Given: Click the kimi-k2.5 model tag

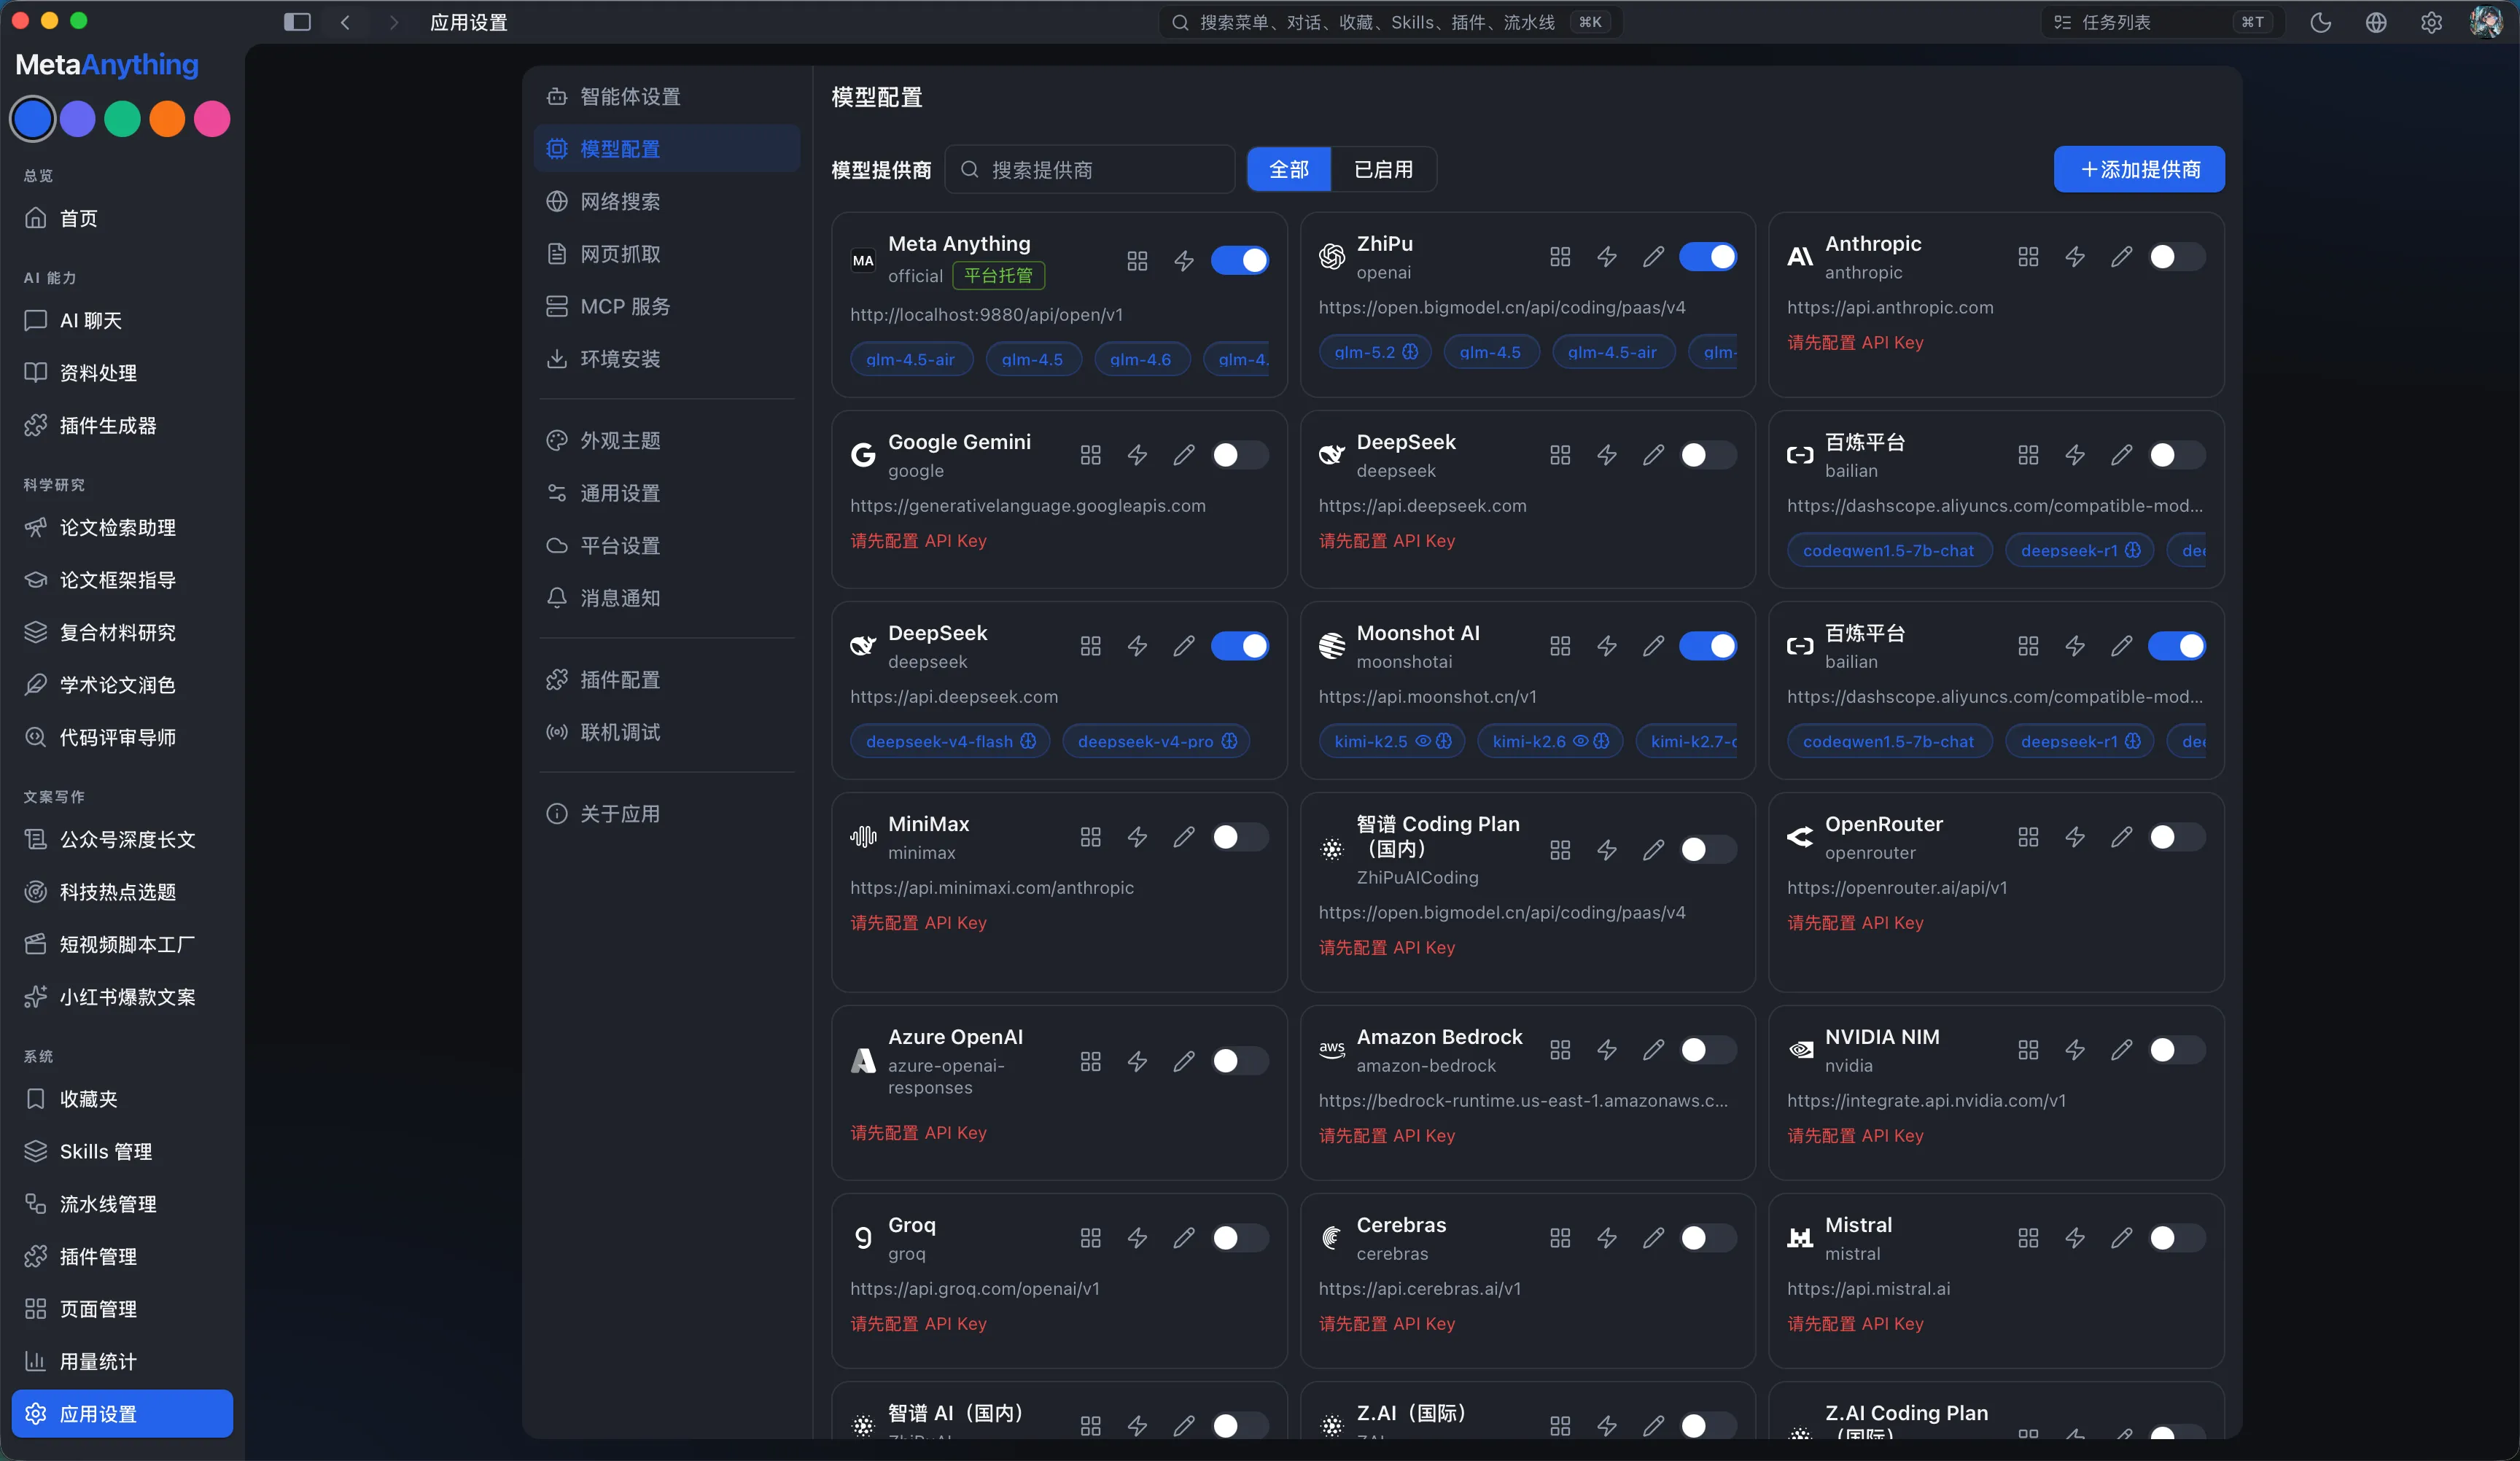Looking at the screenshot, I should coord(1392,741).
